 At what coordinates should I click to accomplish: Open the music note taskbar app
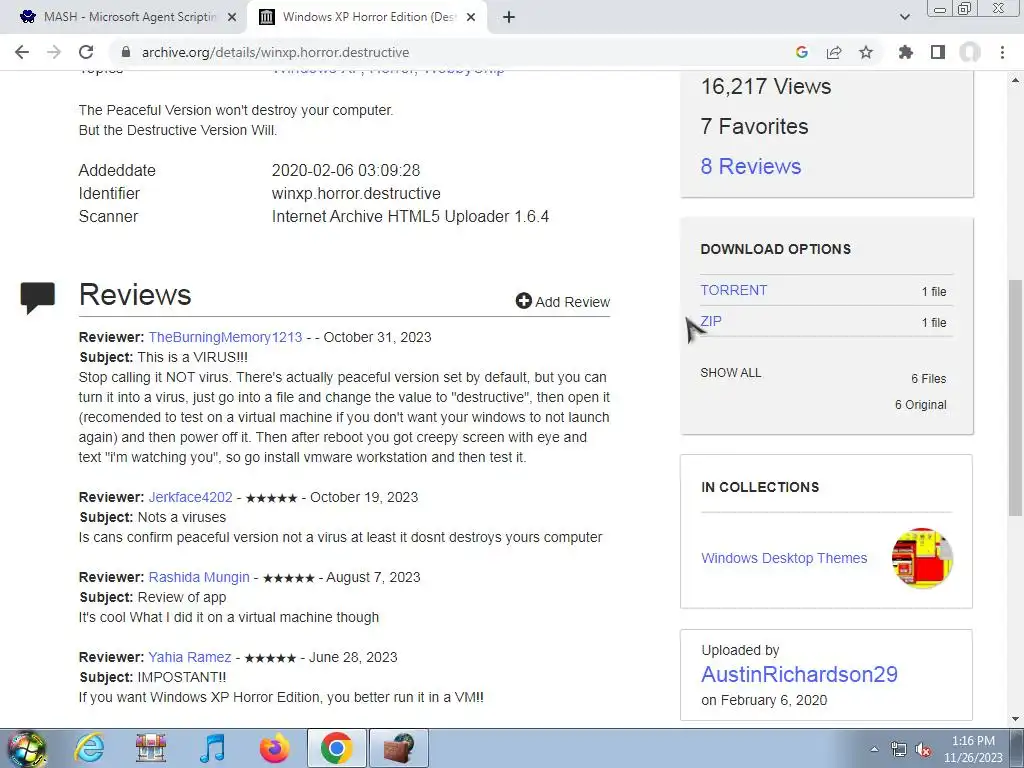click(212, 748)
